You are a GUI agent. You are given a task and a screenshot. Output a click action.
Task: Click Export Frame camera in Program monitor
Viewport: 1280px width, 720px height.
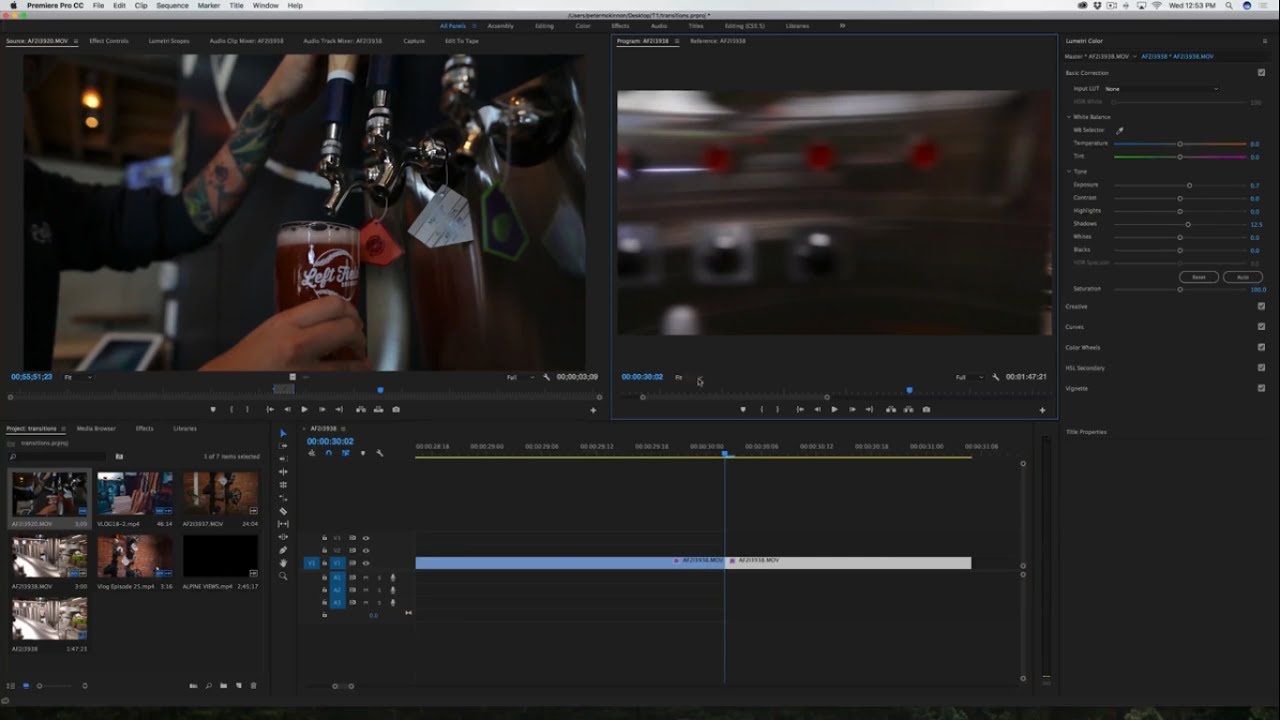(926, 409)
